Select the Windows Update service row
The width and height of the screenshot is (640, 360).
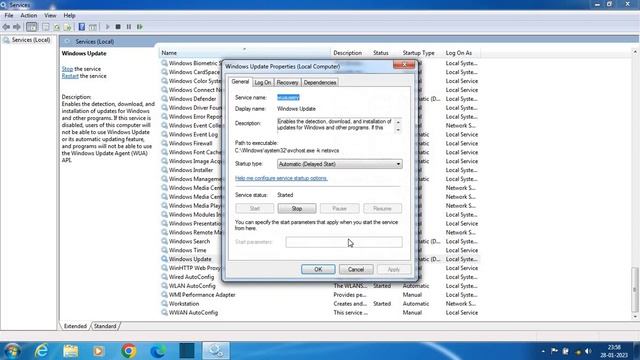tap(190, 259)
